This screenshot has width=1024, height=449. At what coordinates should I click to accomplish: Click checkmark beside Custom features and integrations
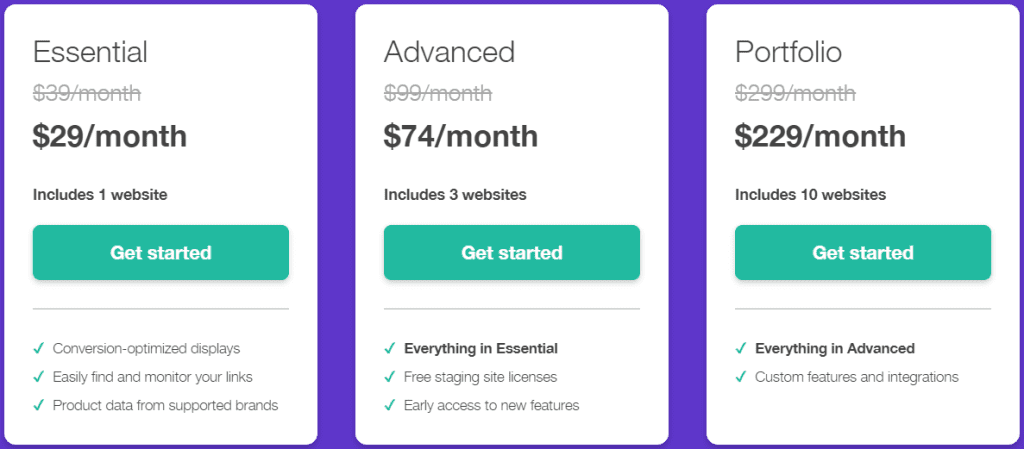tap(741, 377)
